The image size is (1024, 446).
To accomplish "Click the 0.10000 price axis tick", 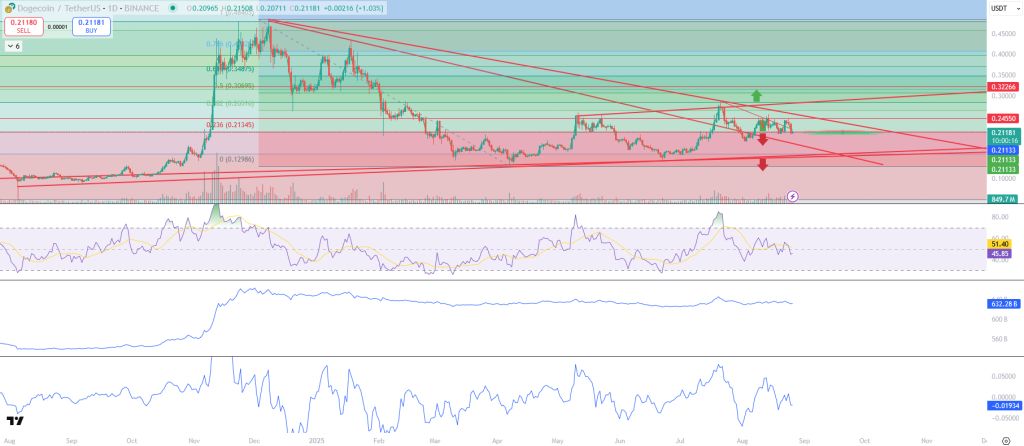I will point(1005,178).
